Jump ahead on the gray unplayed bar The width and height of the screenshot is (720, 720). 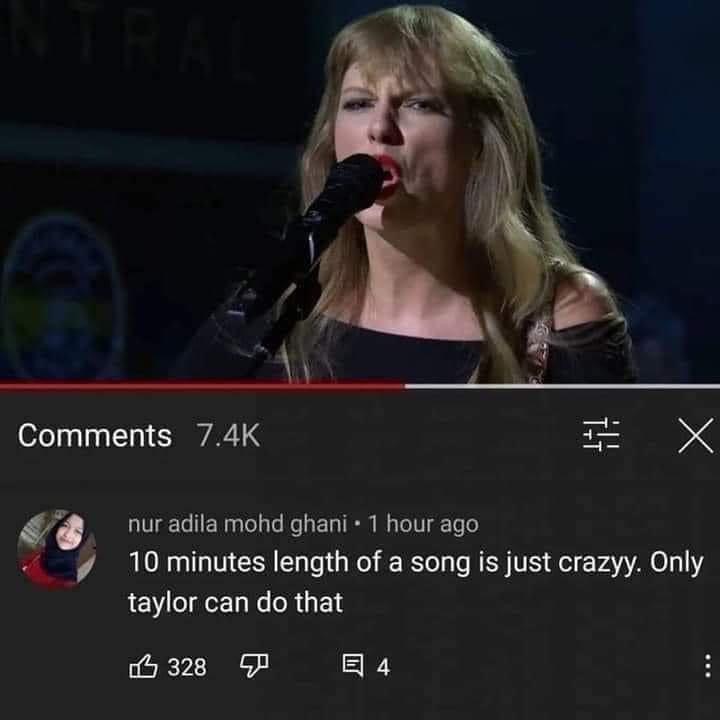point(560,385)
